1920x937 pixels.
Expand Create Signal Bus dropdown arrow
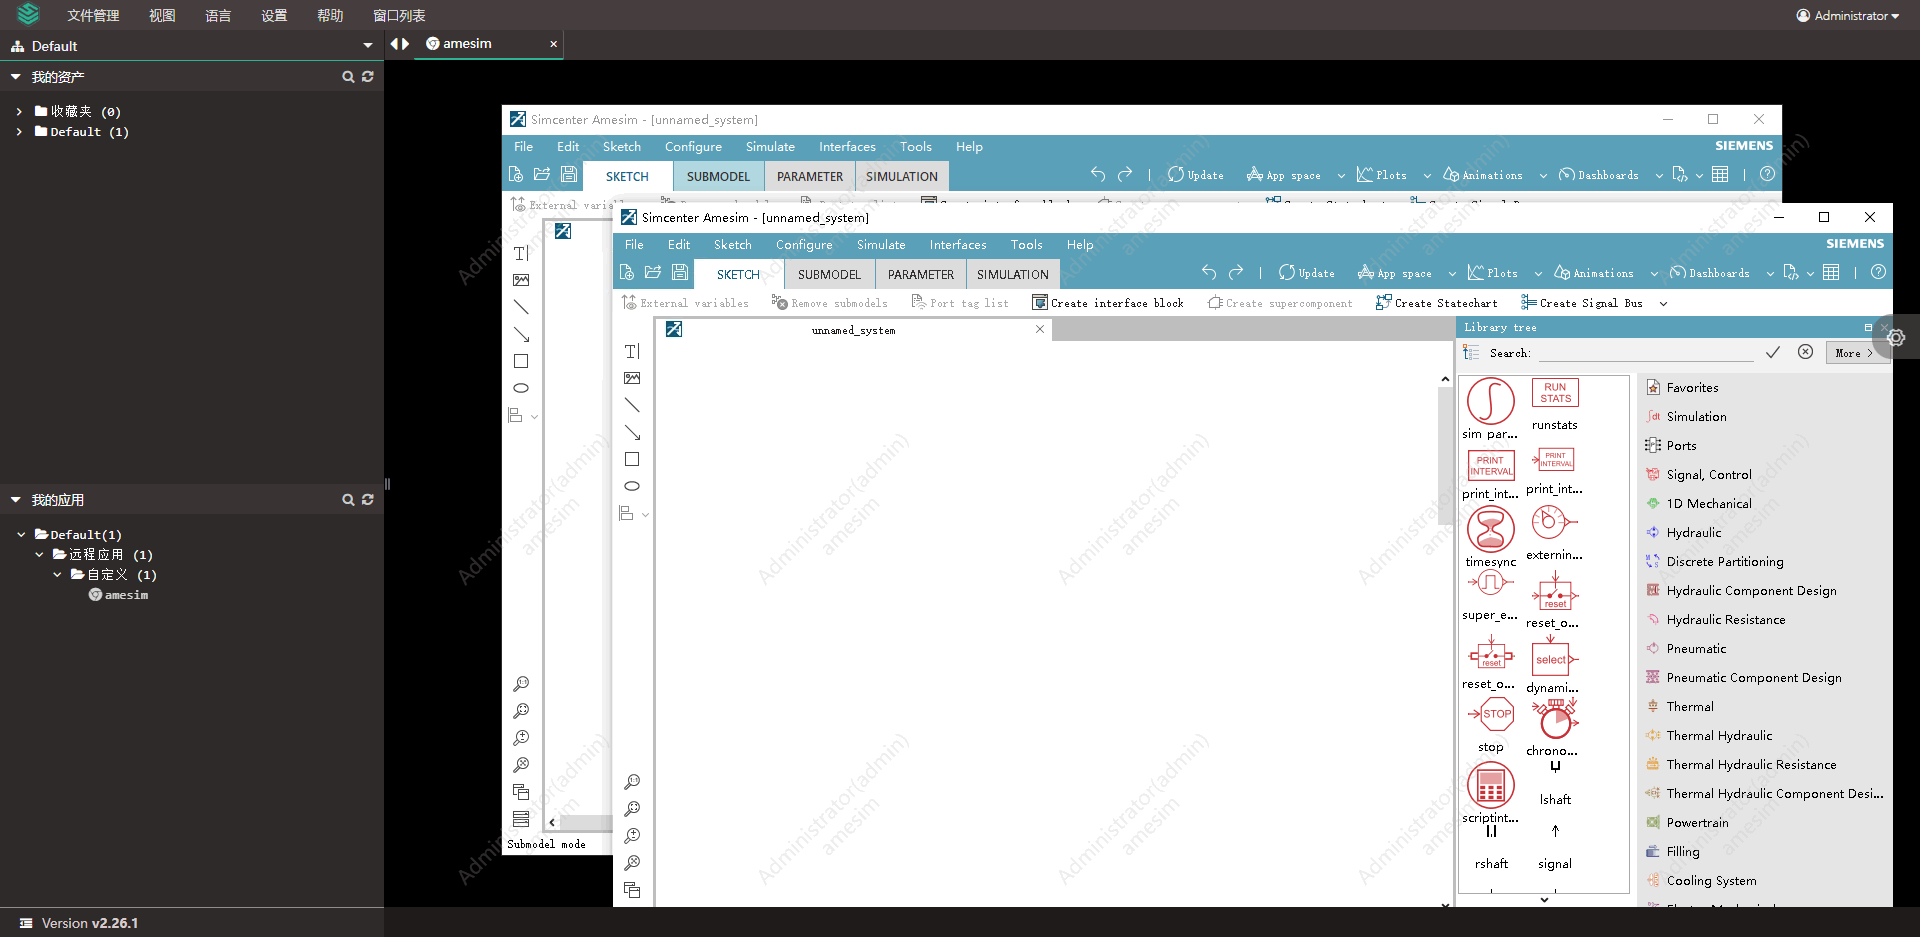click(x=1663, y=304)
